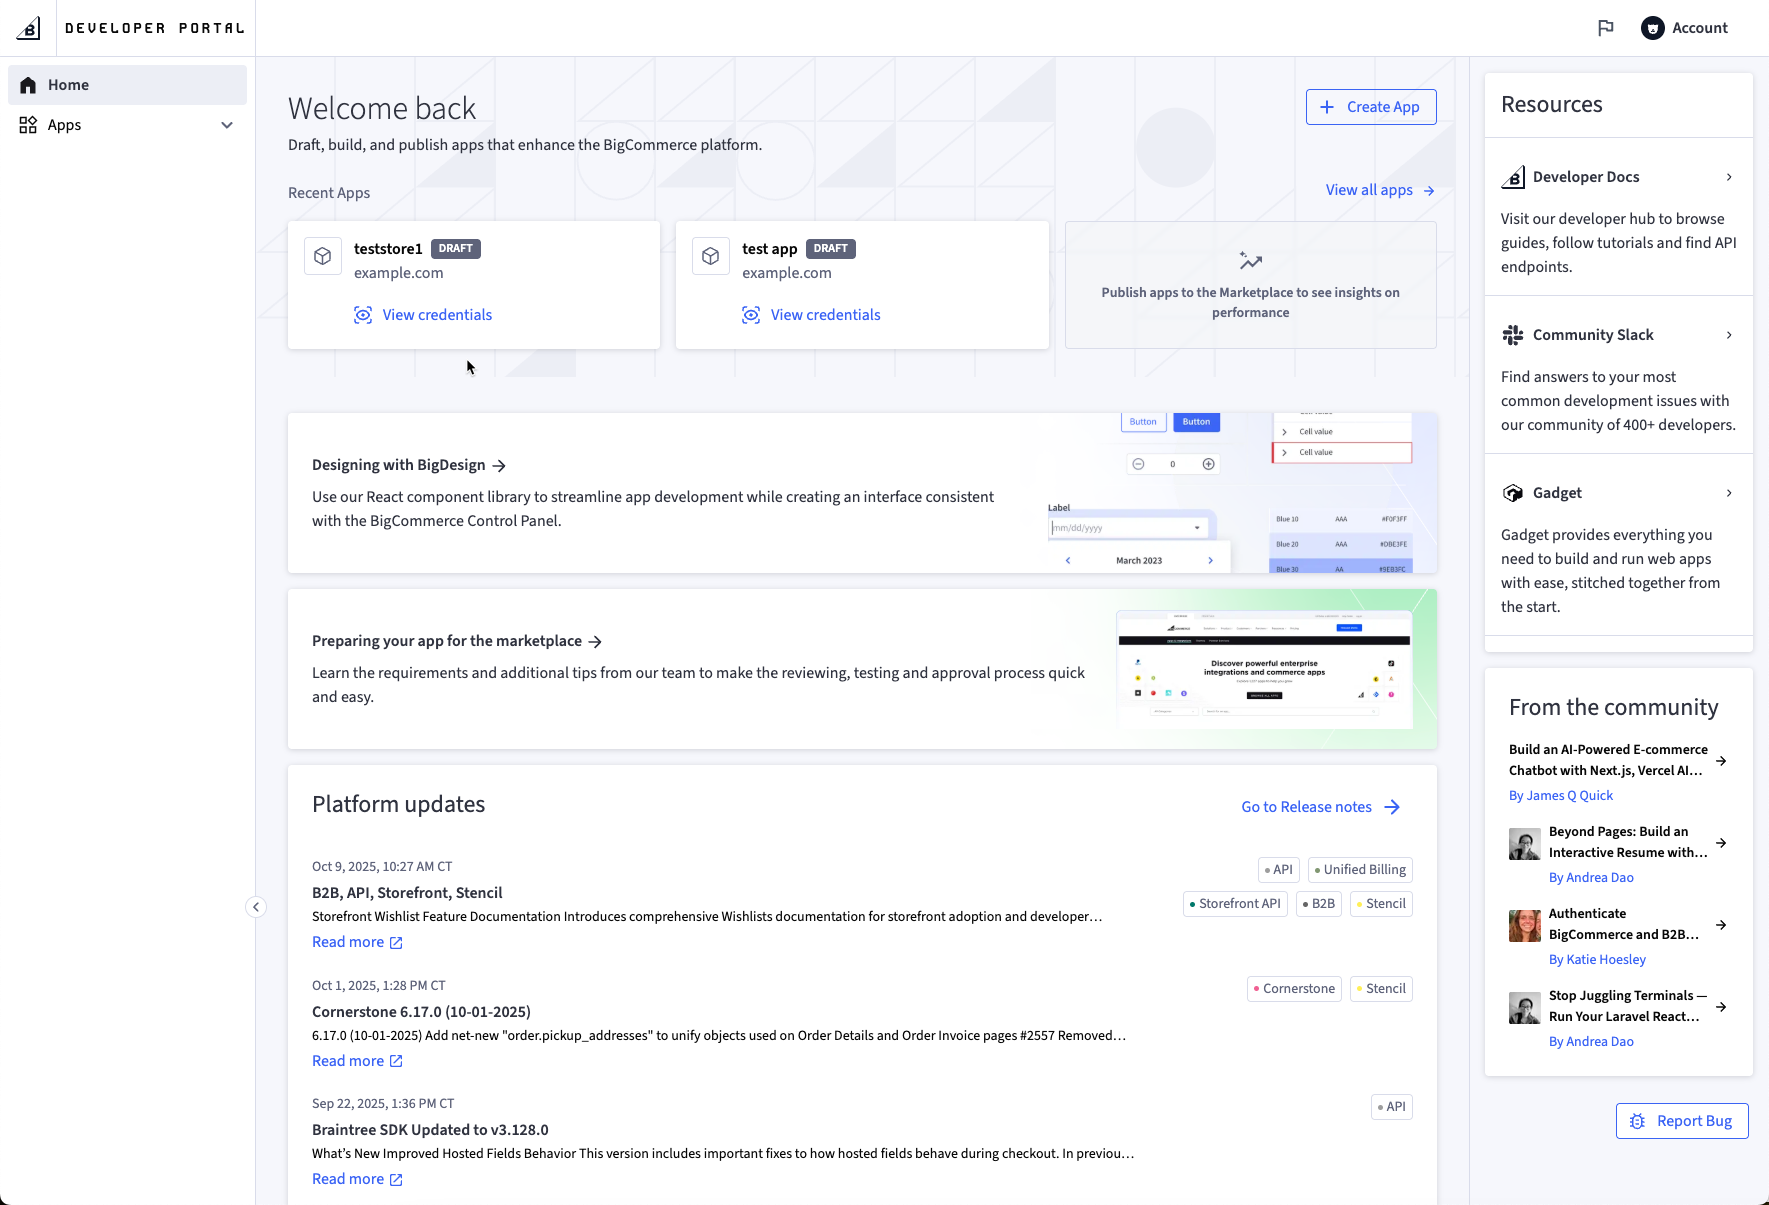The image size is (1769, 1205).
Task: Open By James Q Quick author link
Action: pos(1560,796)
